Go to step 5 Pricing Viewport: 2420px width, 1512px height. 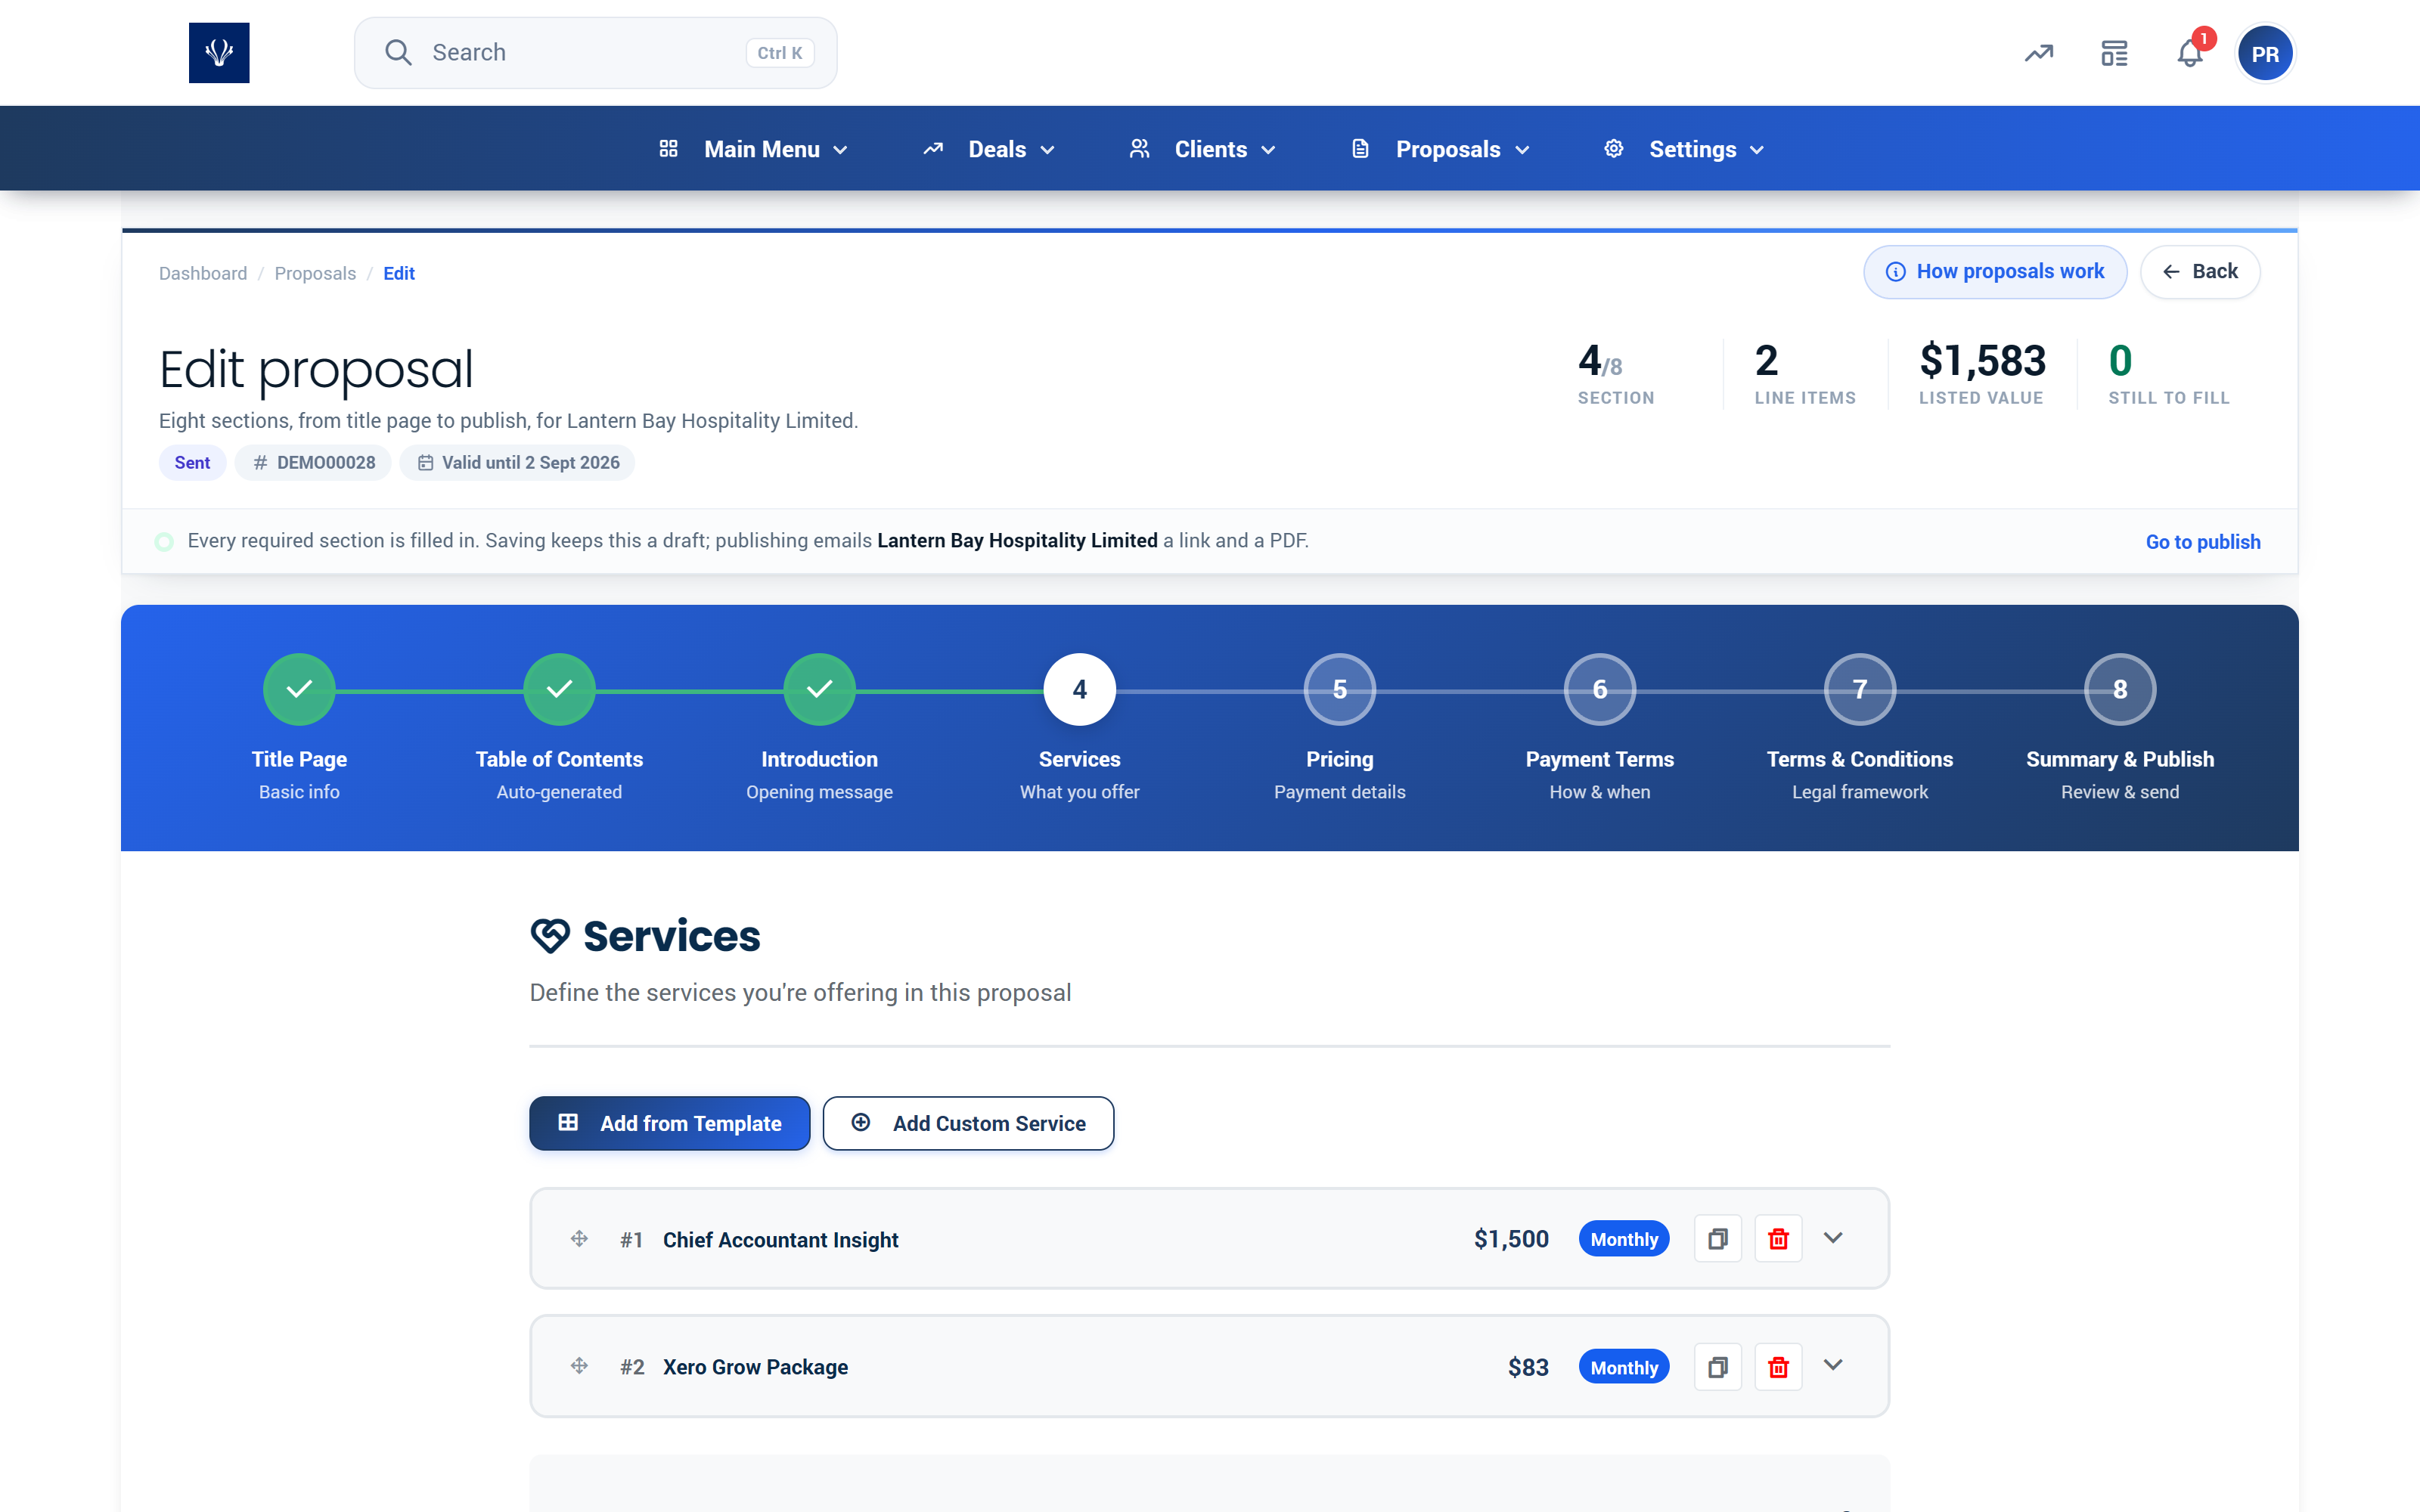tap(1340, 689)
